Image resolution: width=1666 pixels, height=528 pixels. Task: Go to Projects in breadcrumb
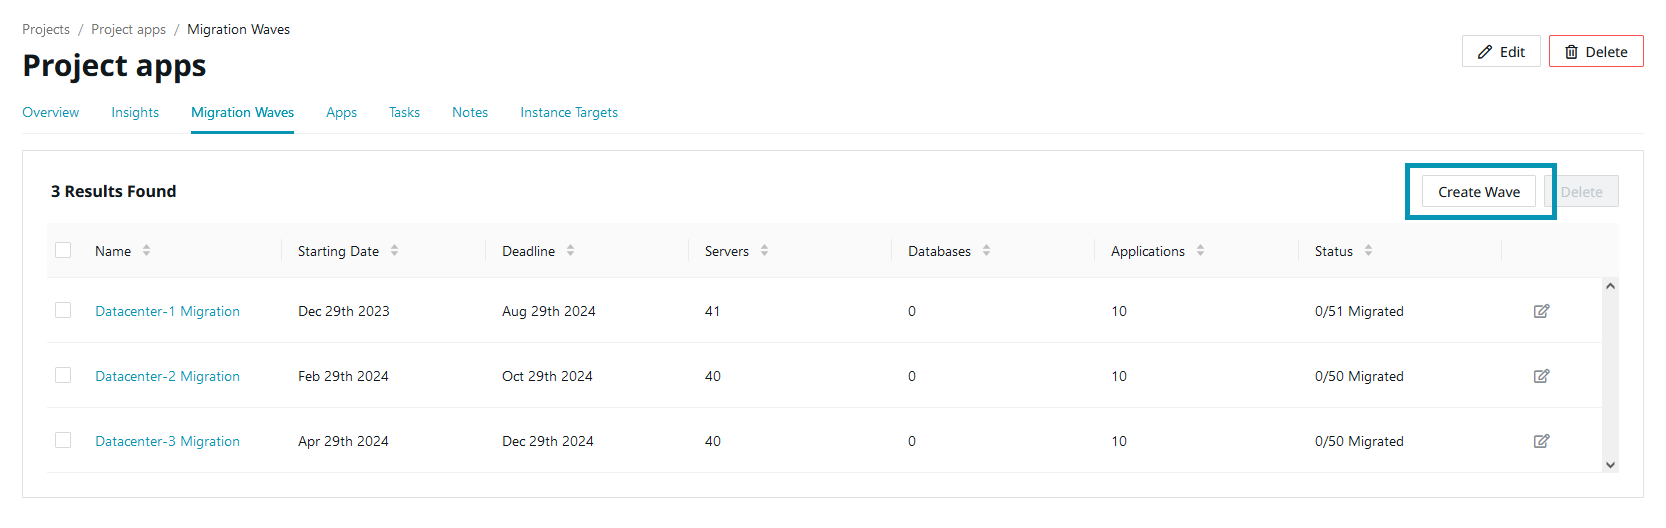tap(46, 29)
